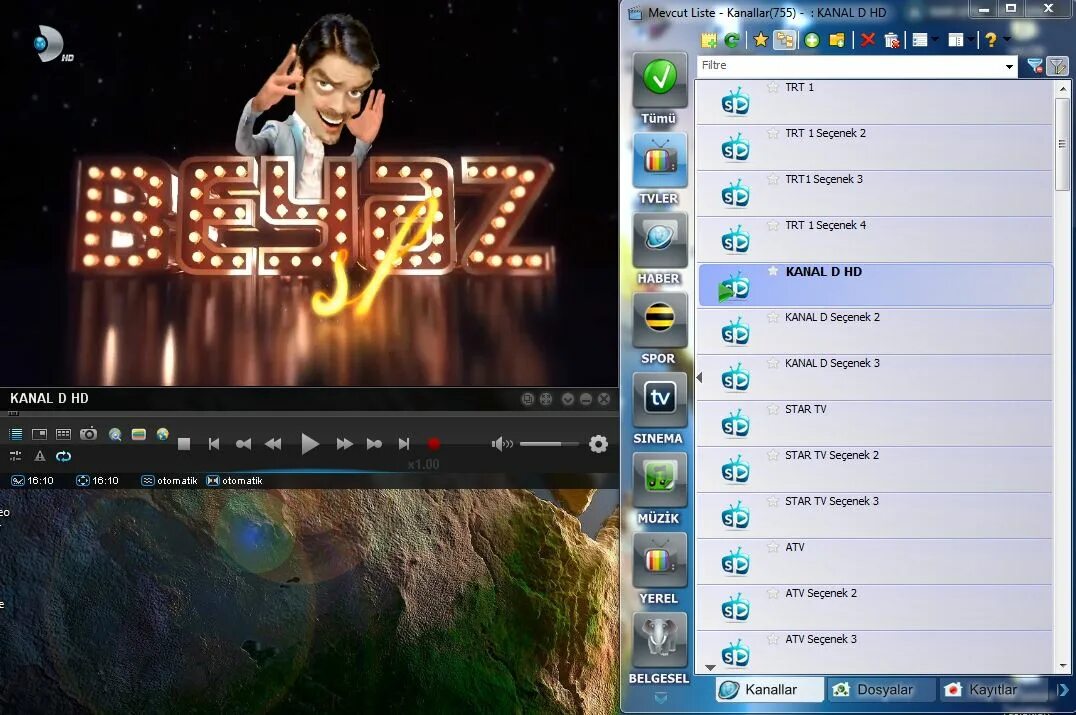This screenshot has width=1076, height=715.
Task: Adjust the player volume slider
Action: [x=550, y=444]
